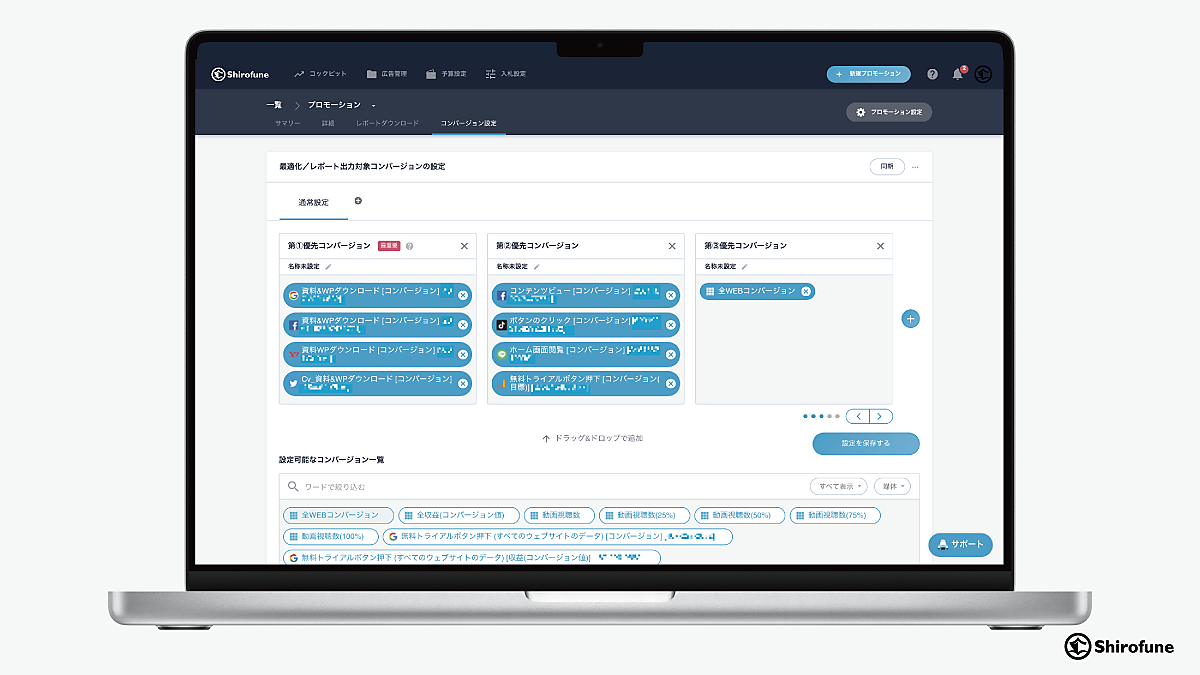Close the 第③優先コンバージョン panel
Image resolution: width=1200 pixels, height=675 pixels.
[880, 246]
